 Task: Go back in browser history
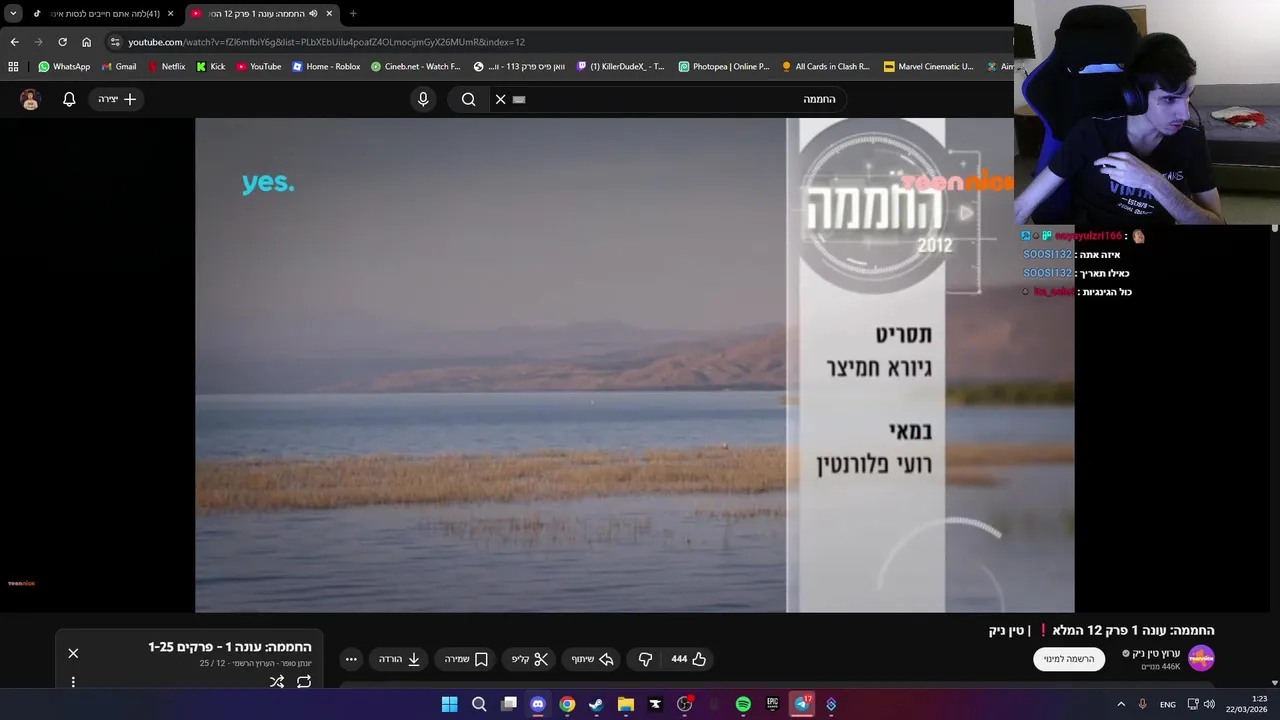[x=14, y=42]
